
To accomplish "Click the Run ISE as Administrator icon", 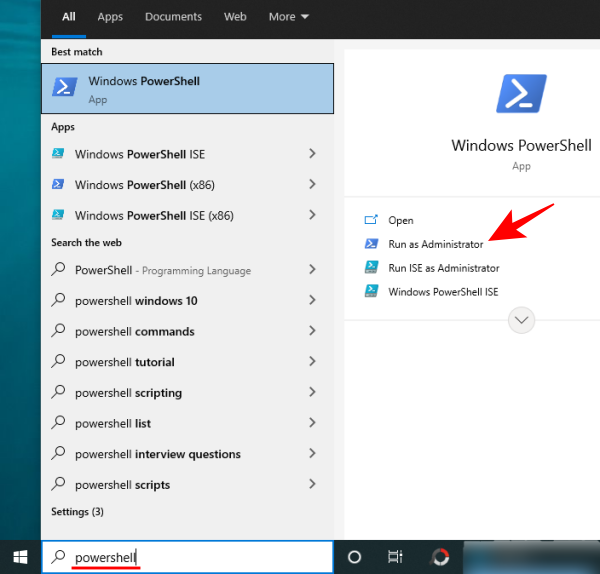I will (371, 268).
